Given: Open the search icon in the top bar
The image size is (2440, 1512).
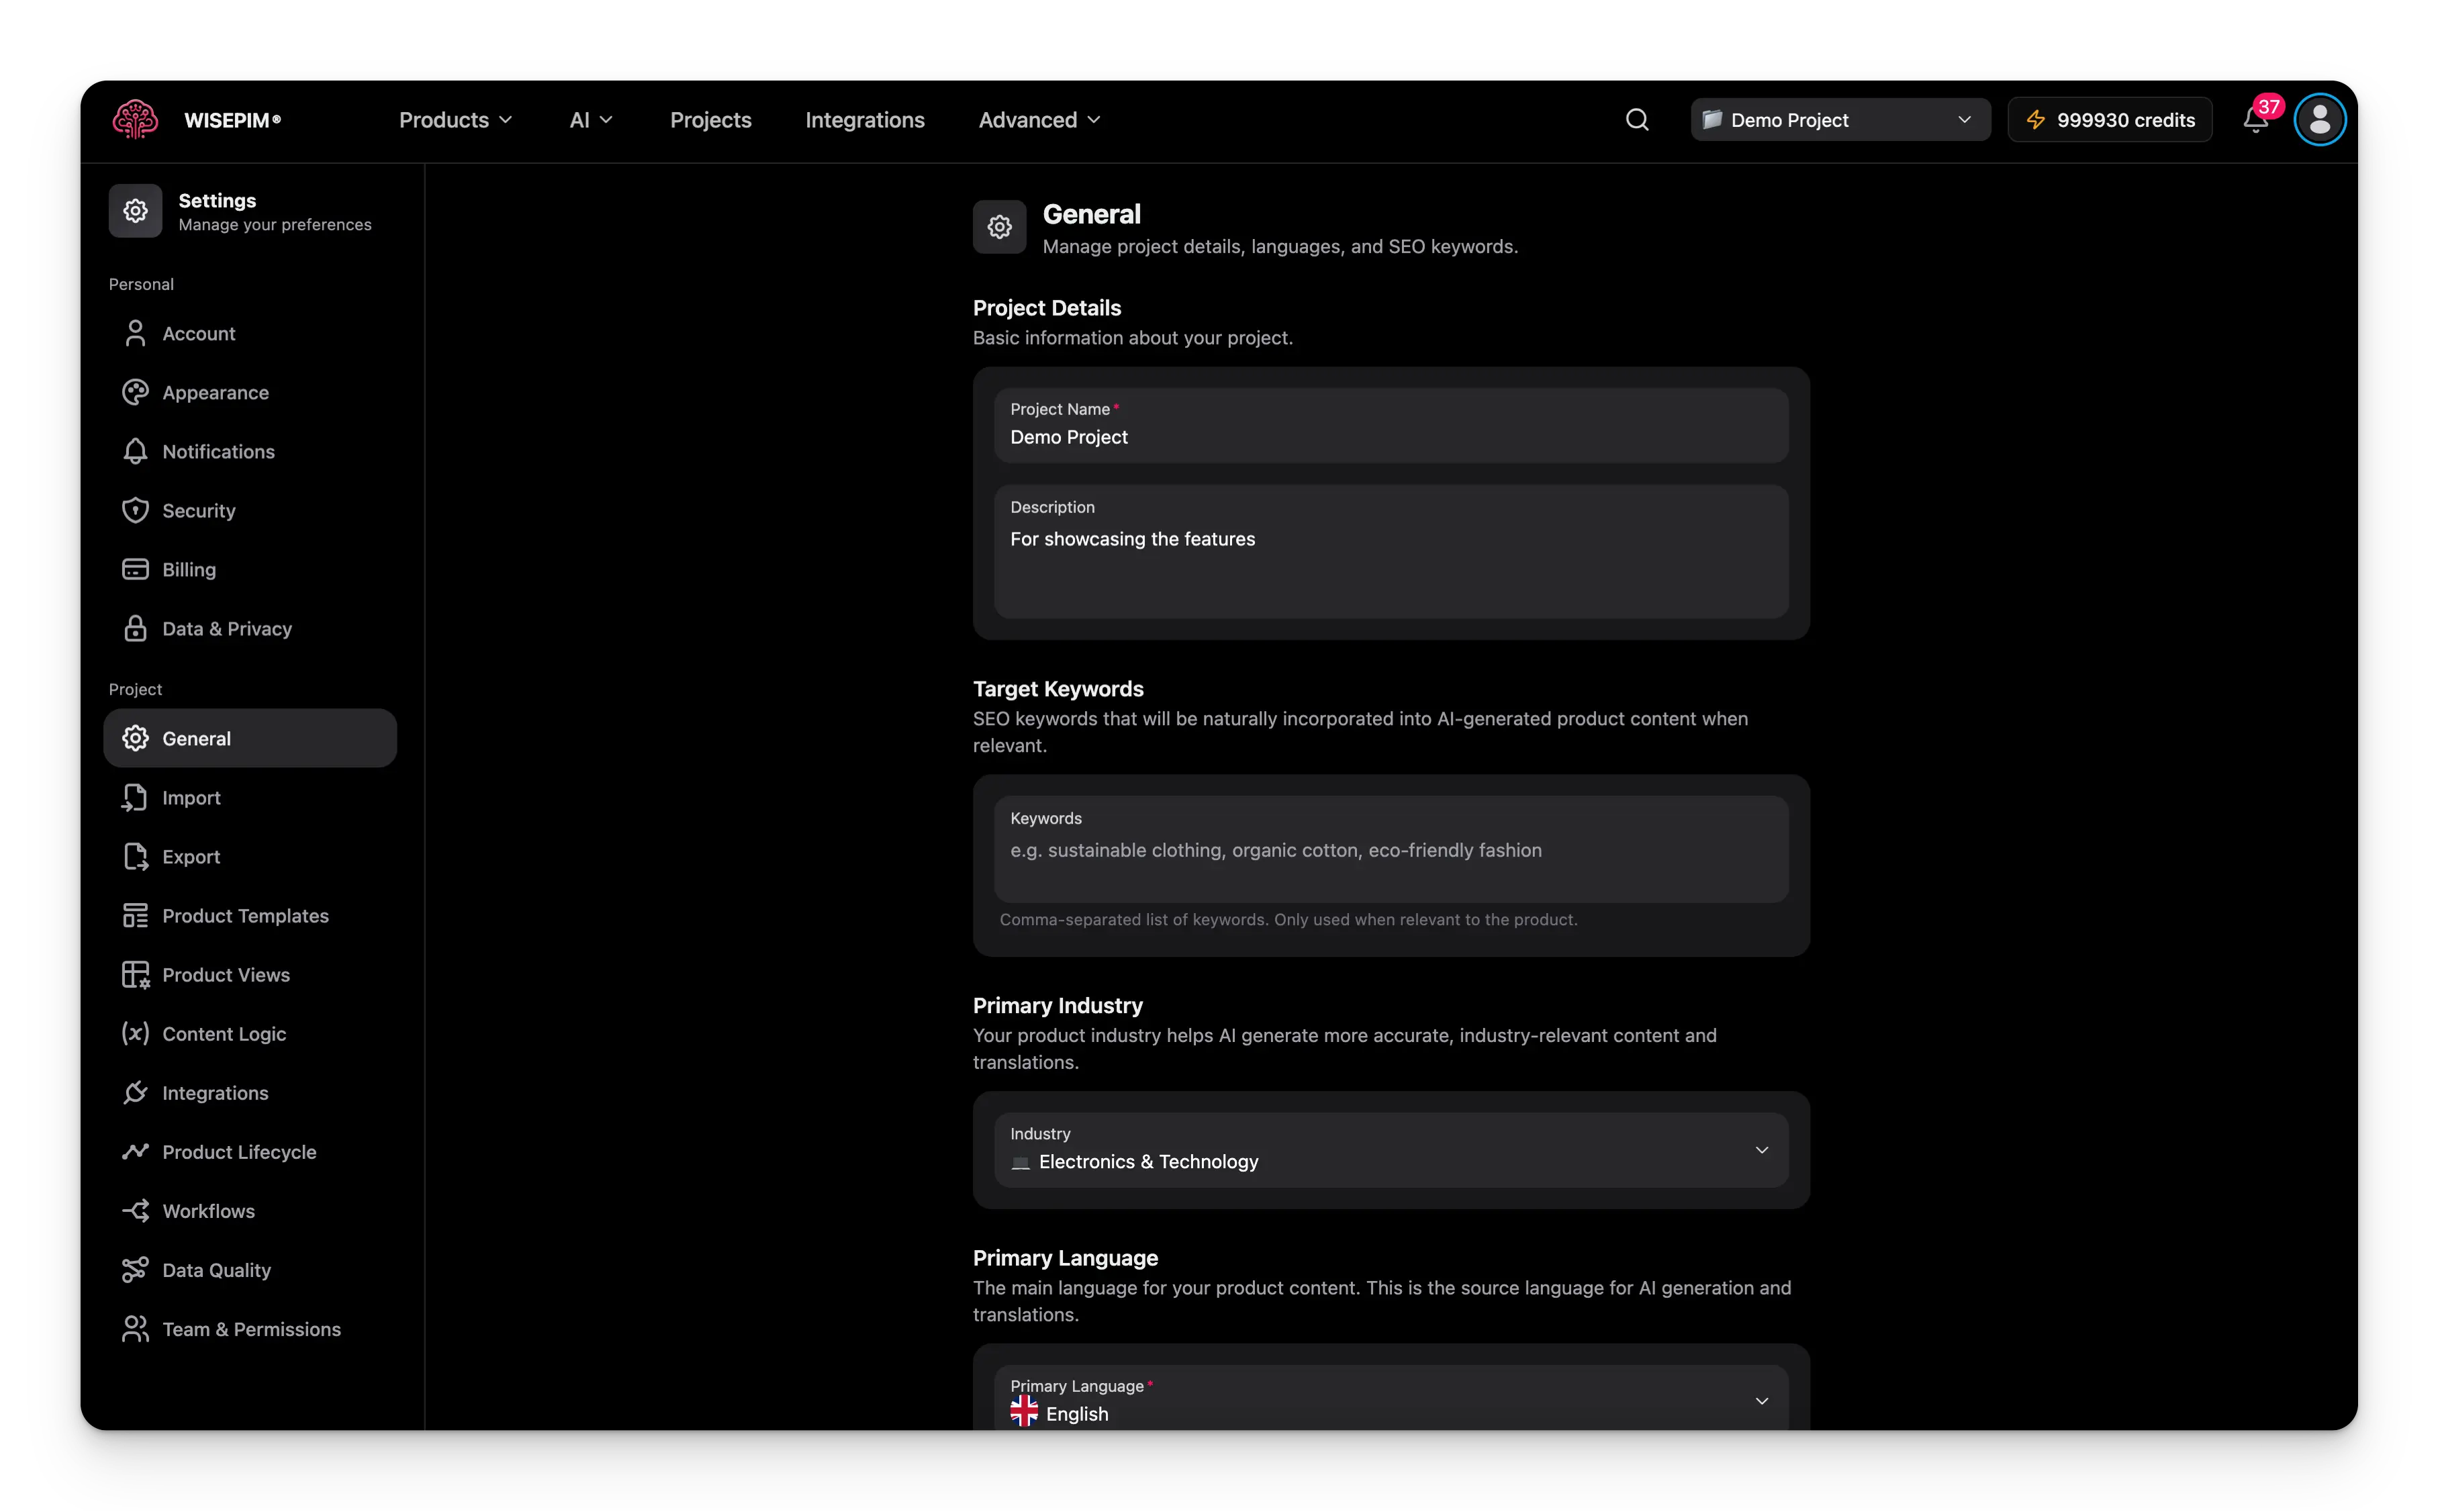Looking at the screenshot, I should 1636,119.
